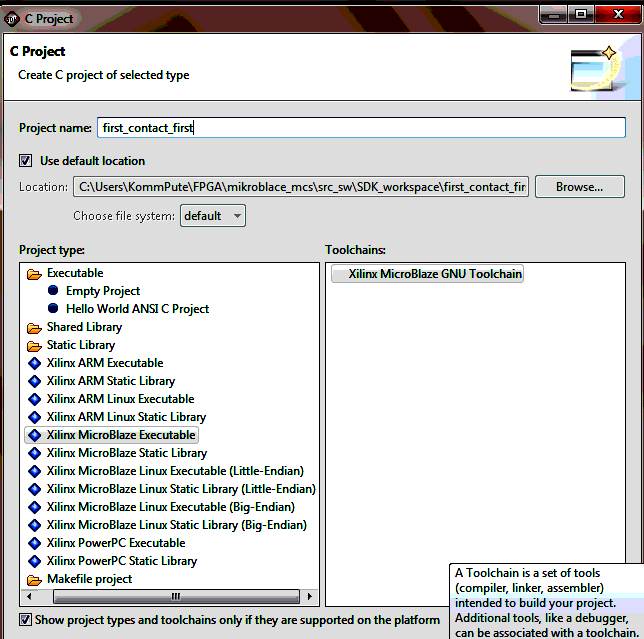This screenshot has height=639, width=644.
Task: Open the Choose file system dropdown
Action: point(213,216)
